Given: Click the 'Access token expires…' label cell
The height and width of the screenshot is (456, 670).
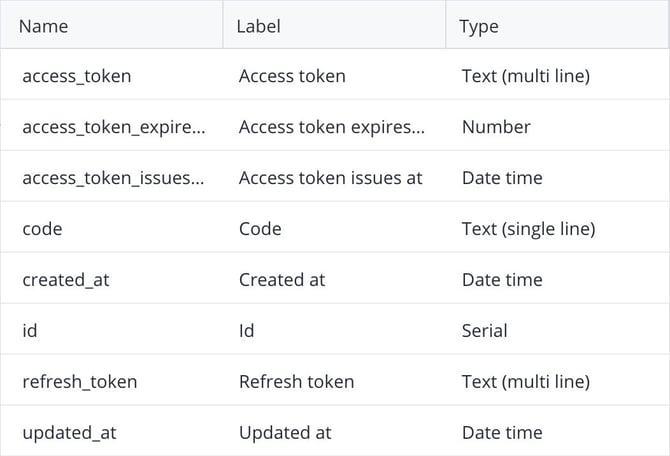Looking at the screenshot, I should click(332, 127).
